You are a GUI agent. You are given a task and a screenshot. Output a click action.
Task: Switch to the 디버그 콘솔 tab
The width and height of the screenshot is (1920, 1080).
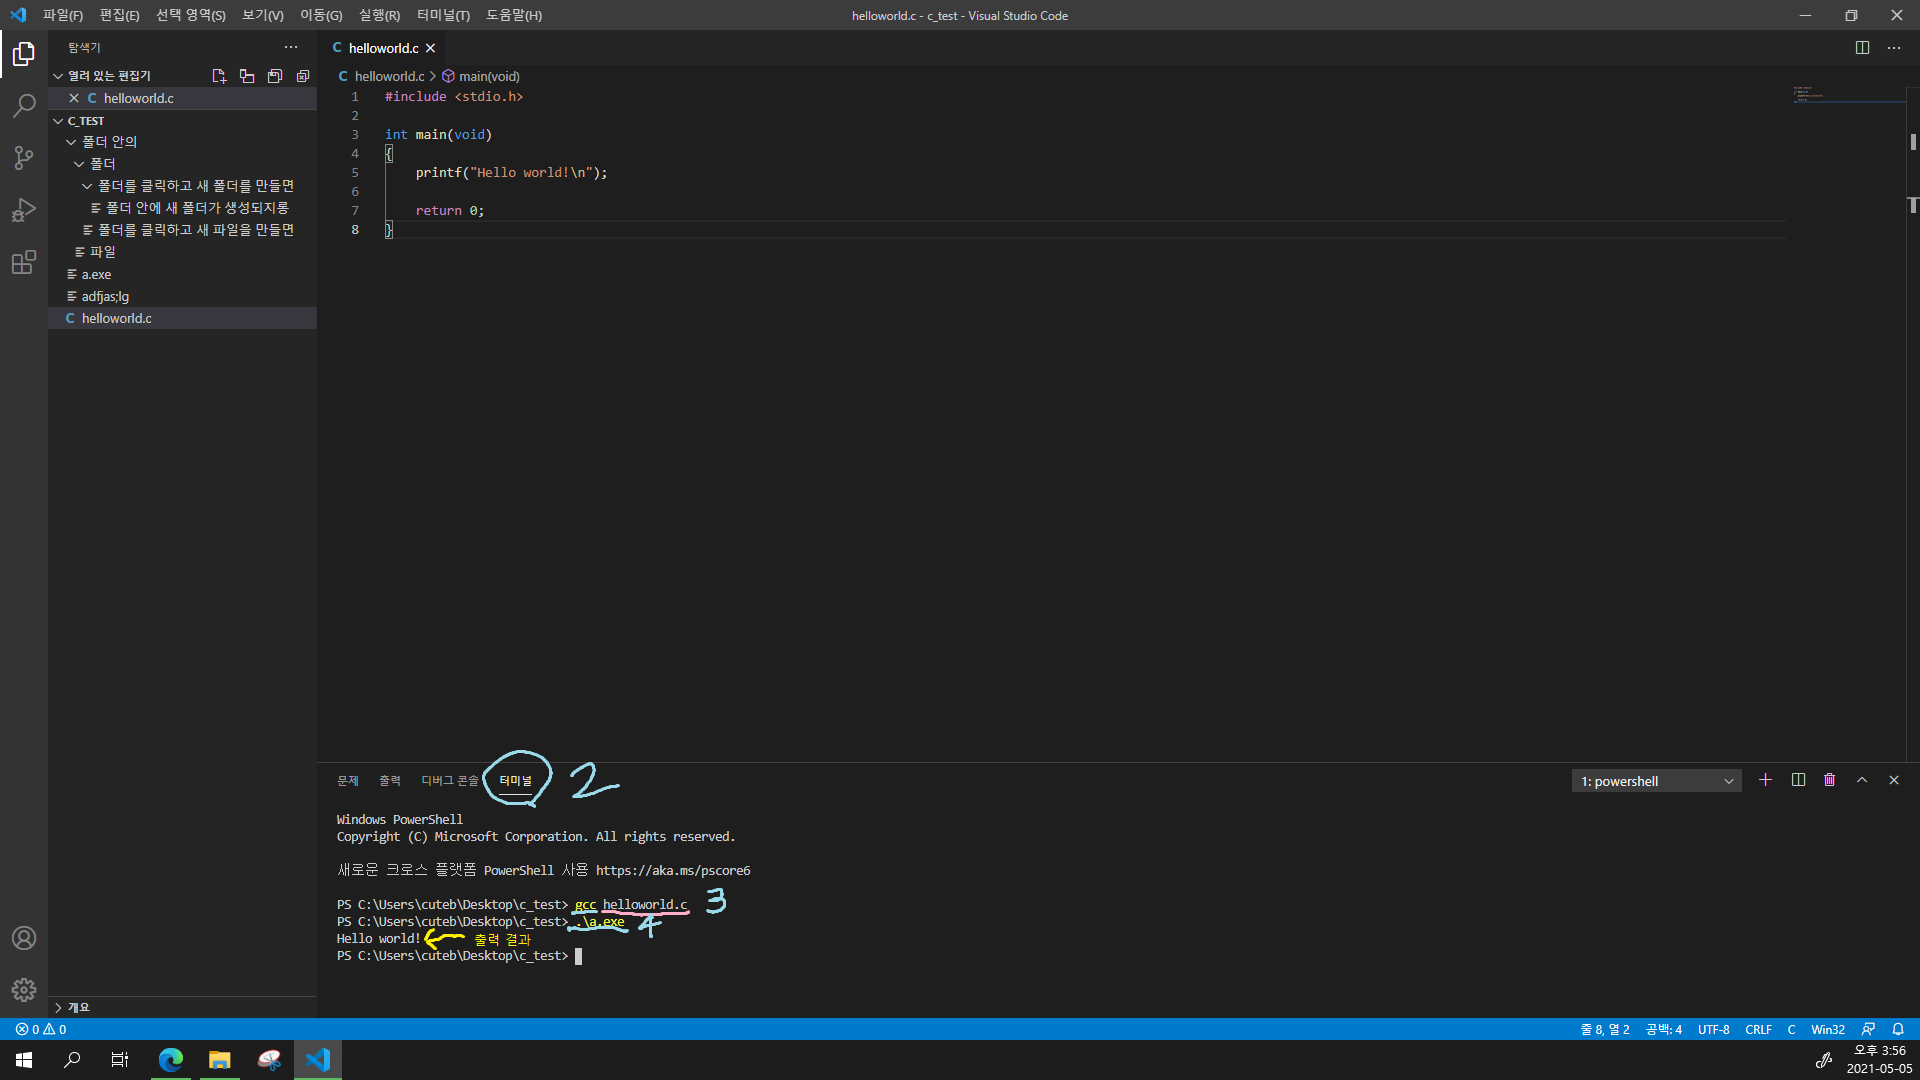coord(449,780)
